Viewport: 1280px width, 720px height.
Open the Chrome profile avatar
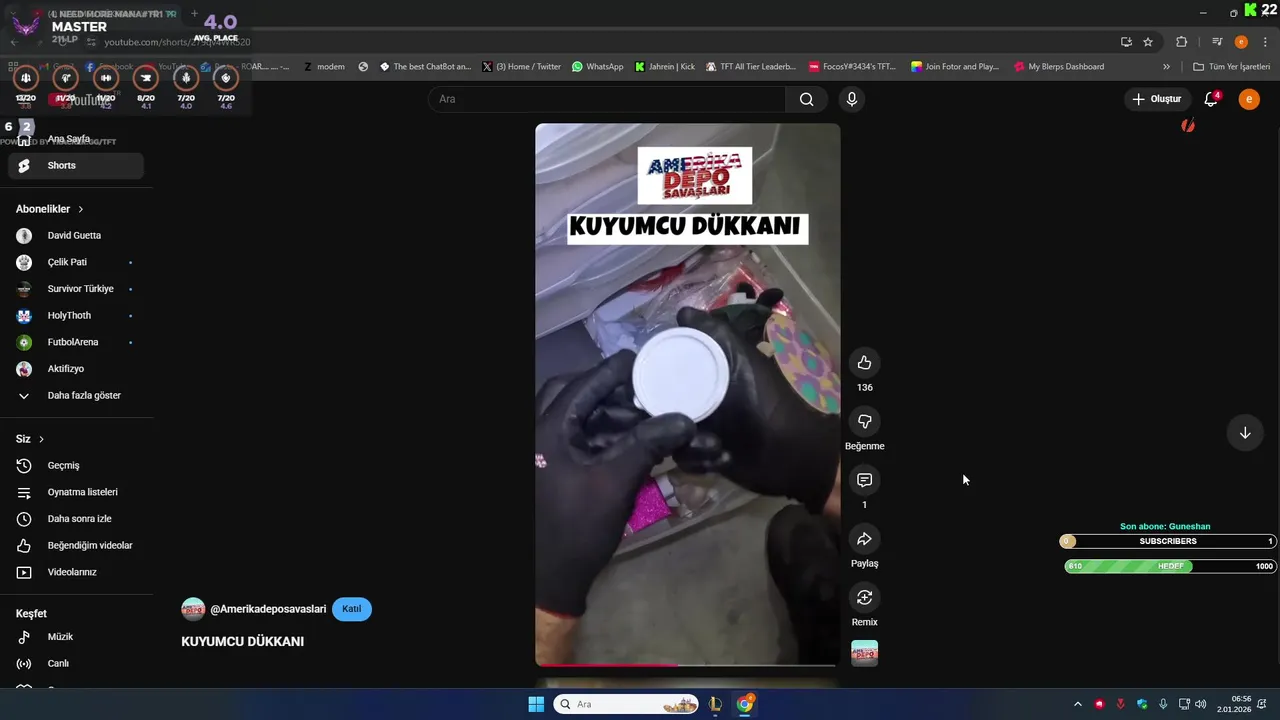point(1241,42)
